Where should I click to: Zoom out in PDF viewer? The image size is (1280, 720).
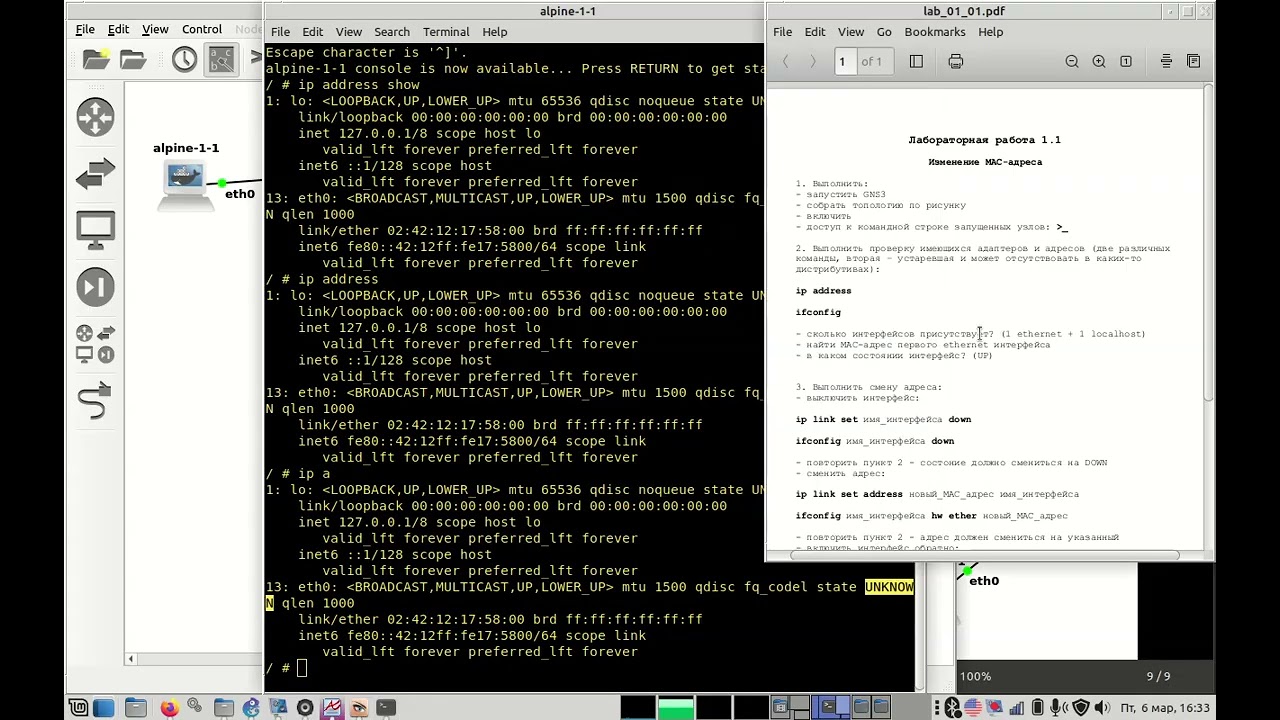point(1072,61)
